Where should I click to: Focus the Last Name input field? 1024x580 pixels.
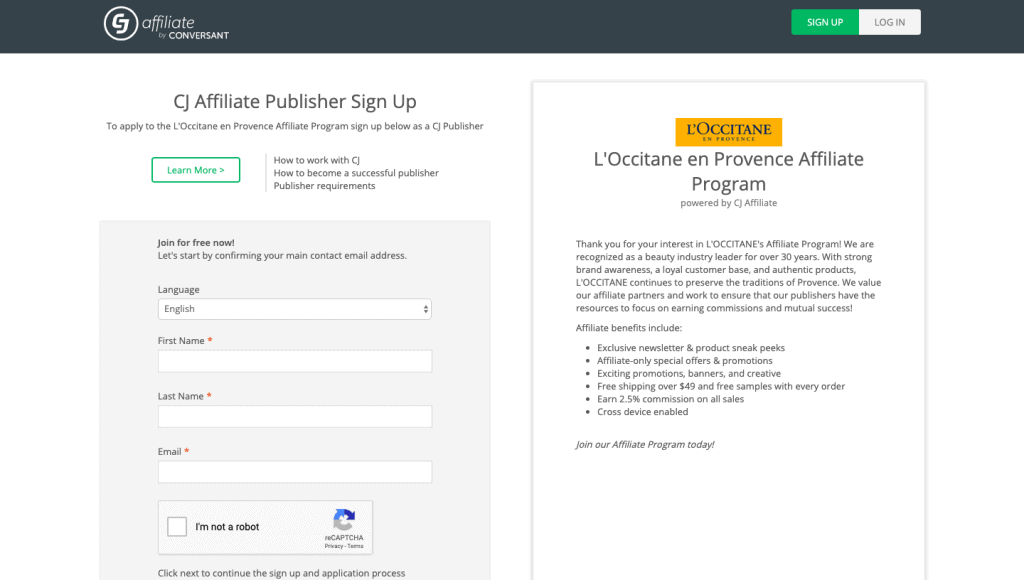point(295,417)
